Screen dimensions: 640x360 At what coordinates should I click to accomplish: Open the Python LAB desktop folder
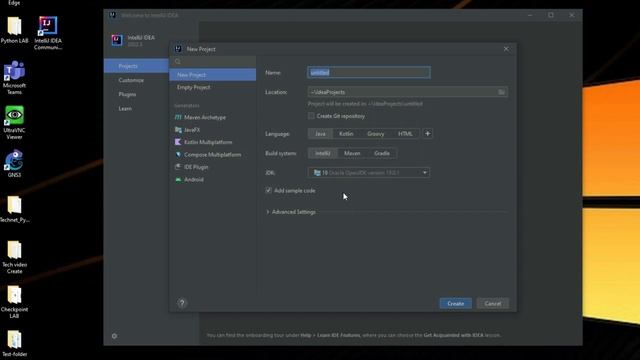click(14, 30)
